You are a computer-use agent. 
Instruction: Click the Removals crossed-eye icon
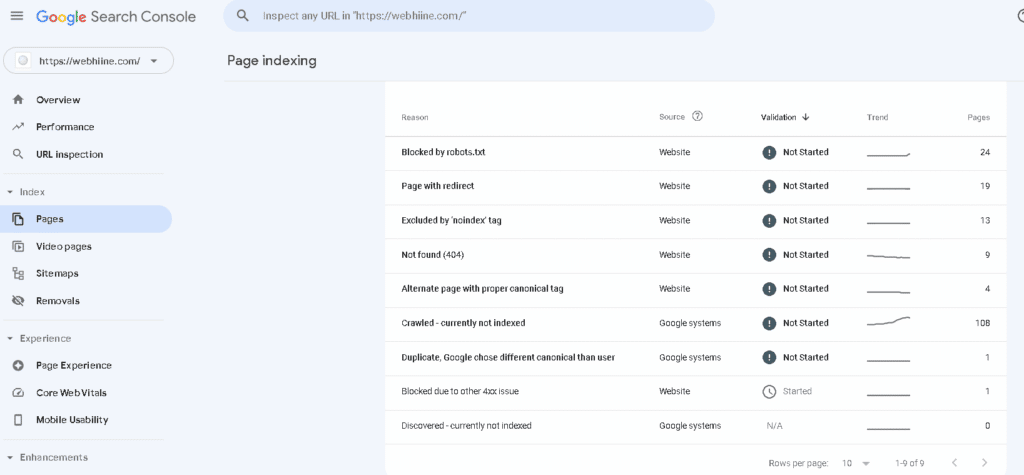point(18,301)
